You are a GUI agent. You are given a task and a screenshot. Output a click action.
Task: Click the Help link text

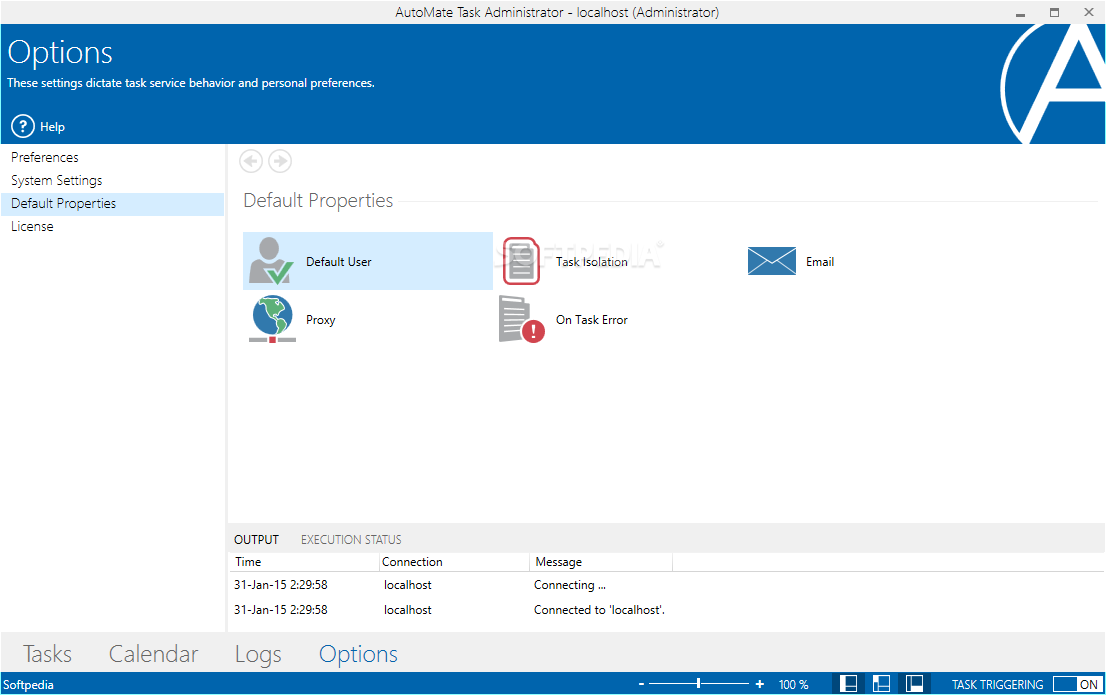(x=52, y=127)
